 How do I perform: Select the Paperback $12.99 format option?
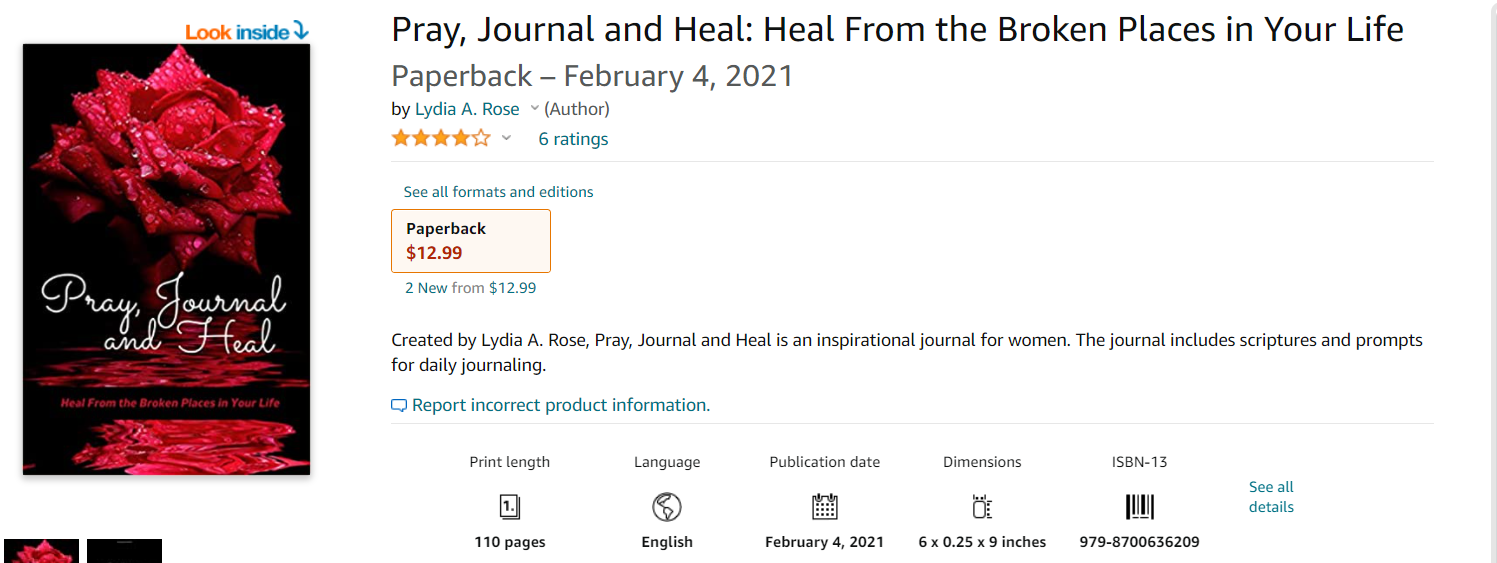[x=470, y=241]
